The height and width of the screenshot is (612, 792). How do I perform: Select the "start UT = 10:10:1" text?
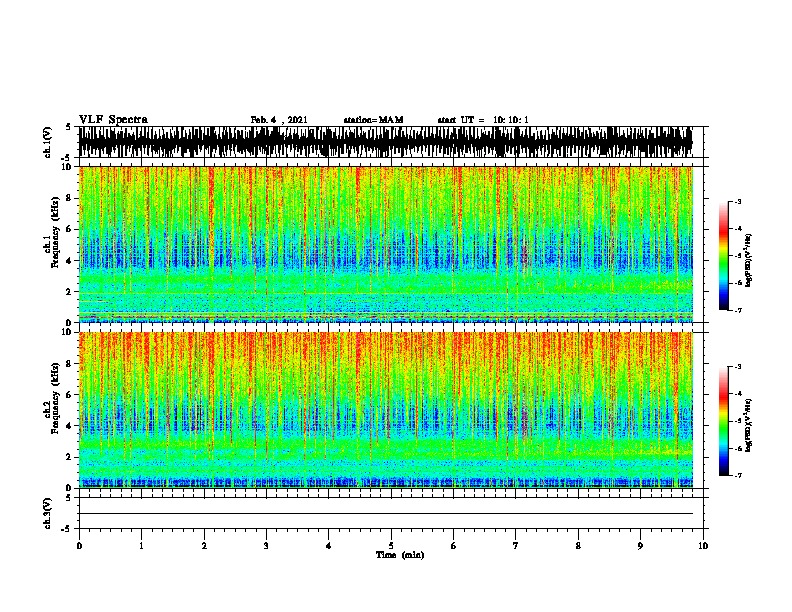[x=483, y=120]
